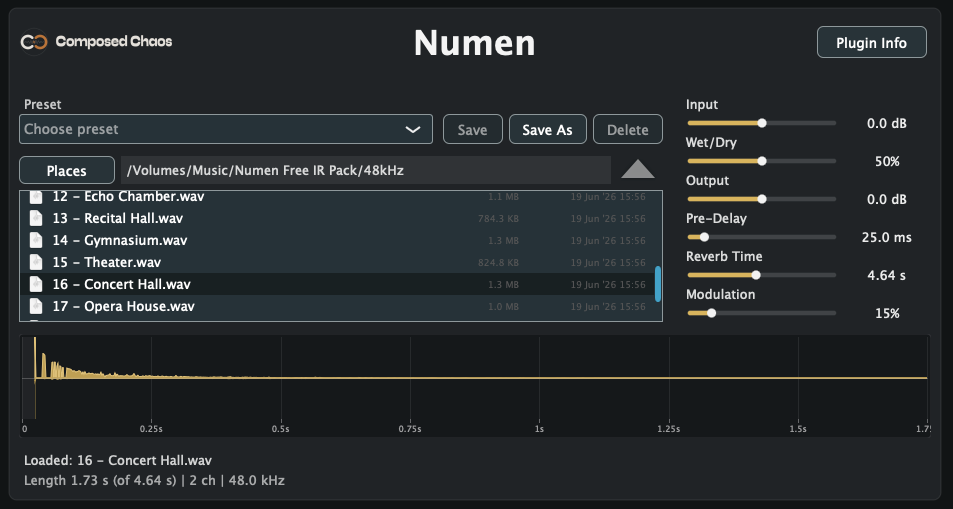Click file icon for 17 – Opera House.wav
953x509 pixels.
(x=36, y=306)
